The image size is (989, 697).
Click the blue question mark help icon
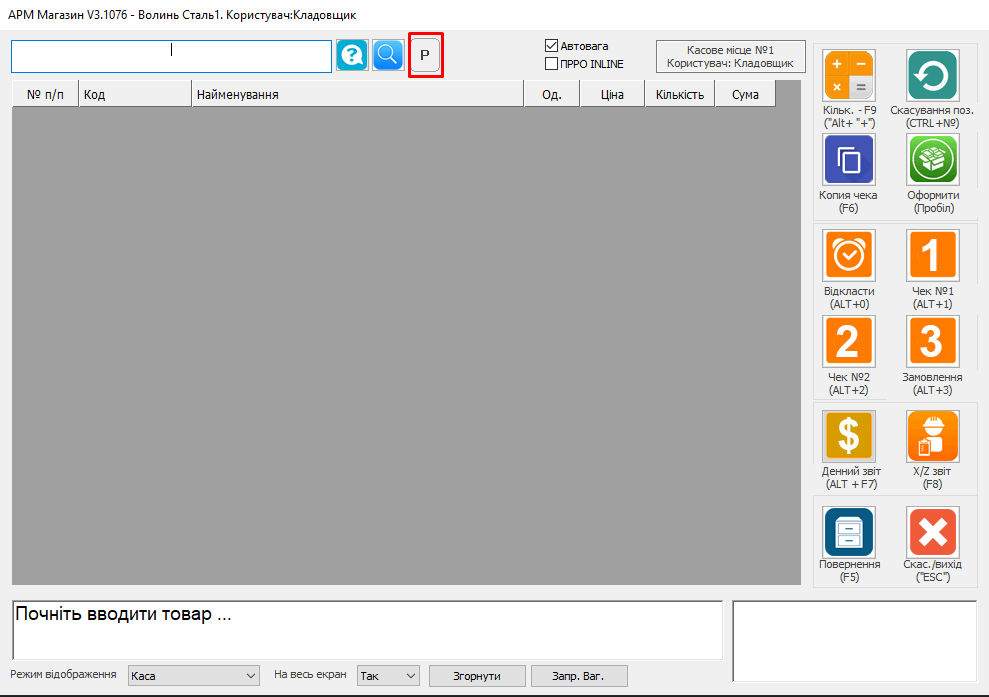(352, 55)
